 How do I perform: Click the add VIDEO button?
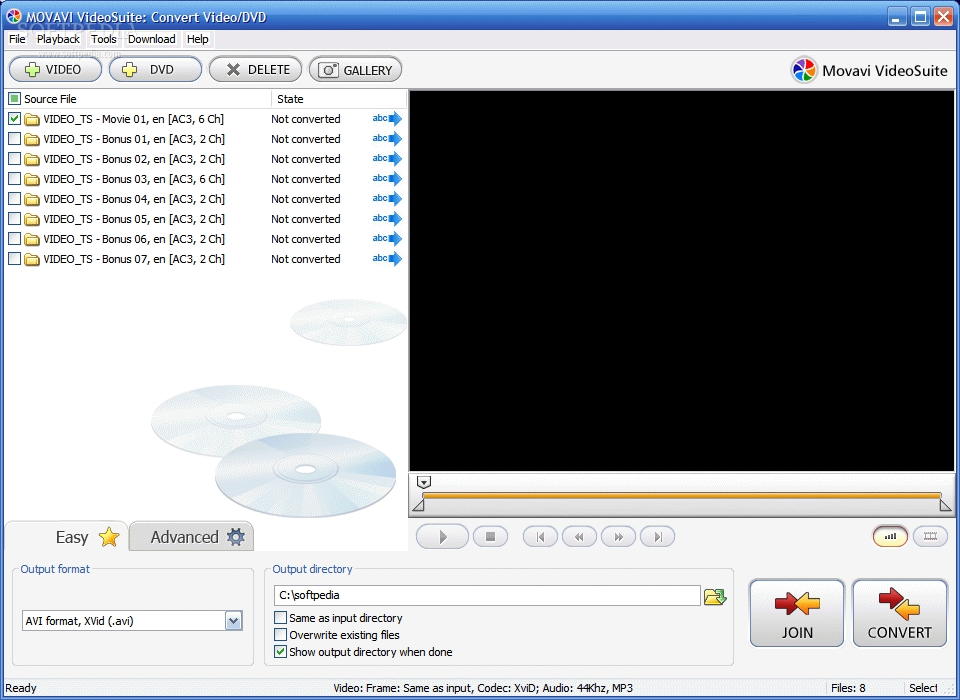click(x=55, y=69)
